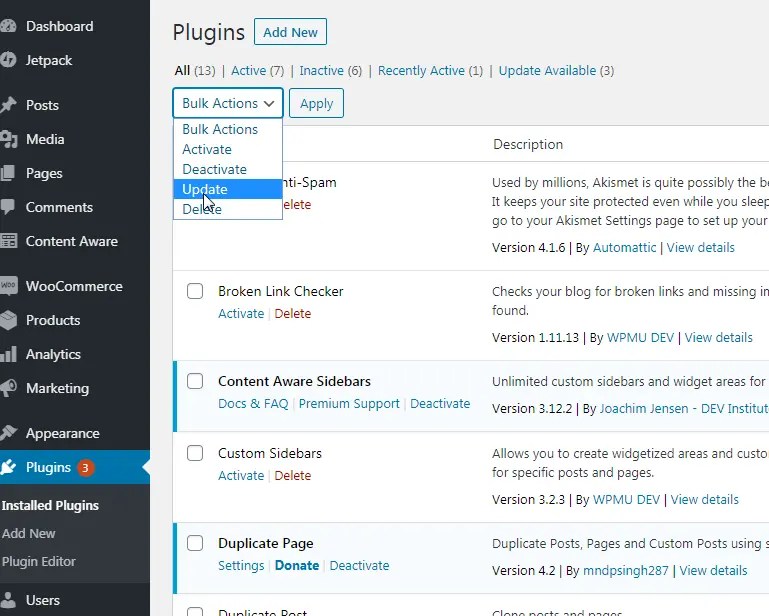This screenshot has width=769, height=616.
Task: Open Joachim Jensen author link
Action: tap(684, 409)
